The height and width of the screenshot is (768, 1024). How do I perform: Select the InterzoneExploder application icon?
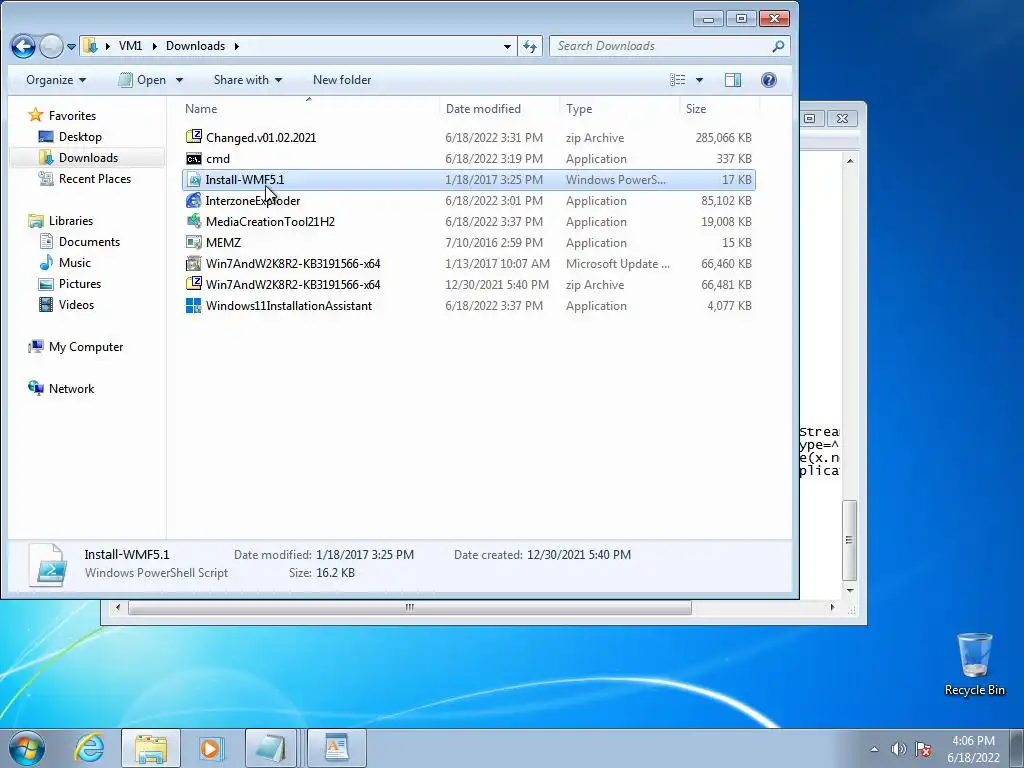click(x=193, y=200)
